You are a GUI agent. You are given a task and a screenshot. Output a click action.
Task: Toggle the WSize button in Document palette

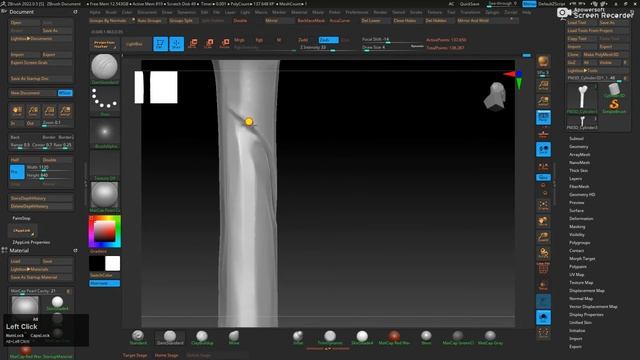65,93
